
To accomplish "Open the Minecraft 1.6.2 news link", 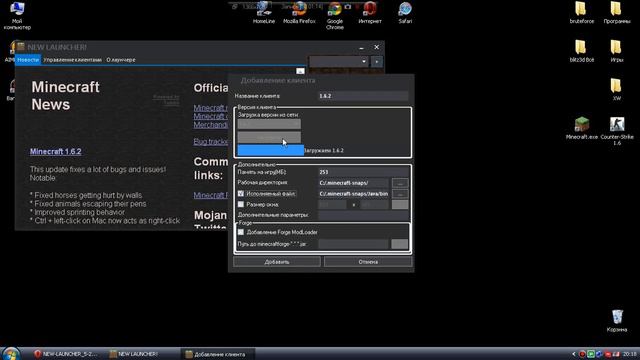I will [56, 151].
